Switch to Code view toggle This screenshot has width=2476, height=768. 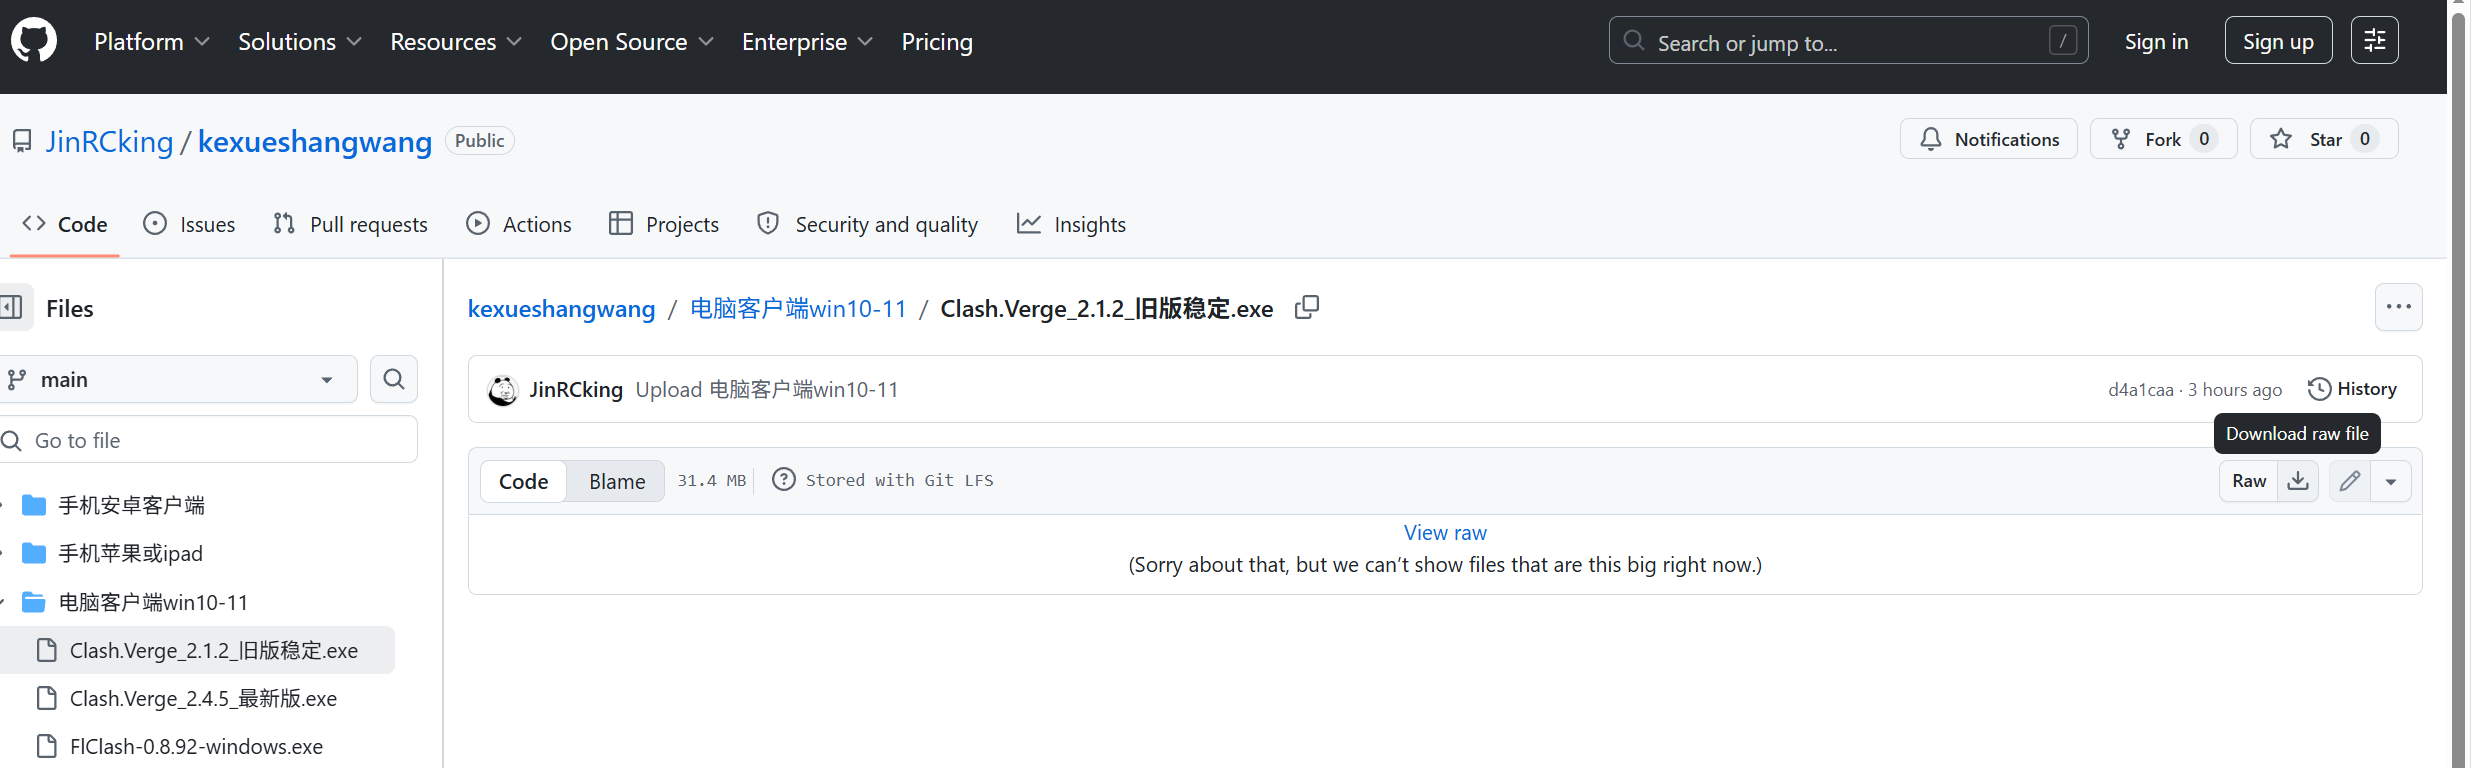[523, 481]
